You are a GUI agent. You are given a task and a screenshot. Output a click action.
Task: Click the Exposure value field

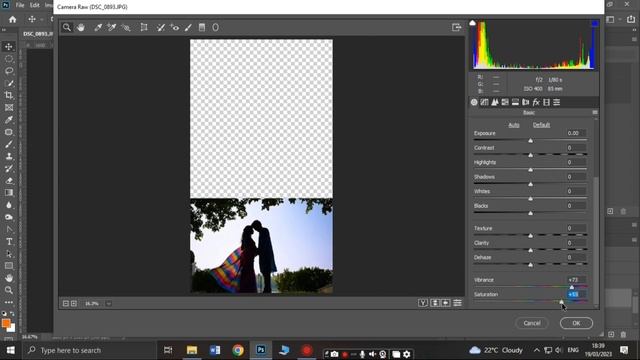pyautogui.click(x=575, y=133)
